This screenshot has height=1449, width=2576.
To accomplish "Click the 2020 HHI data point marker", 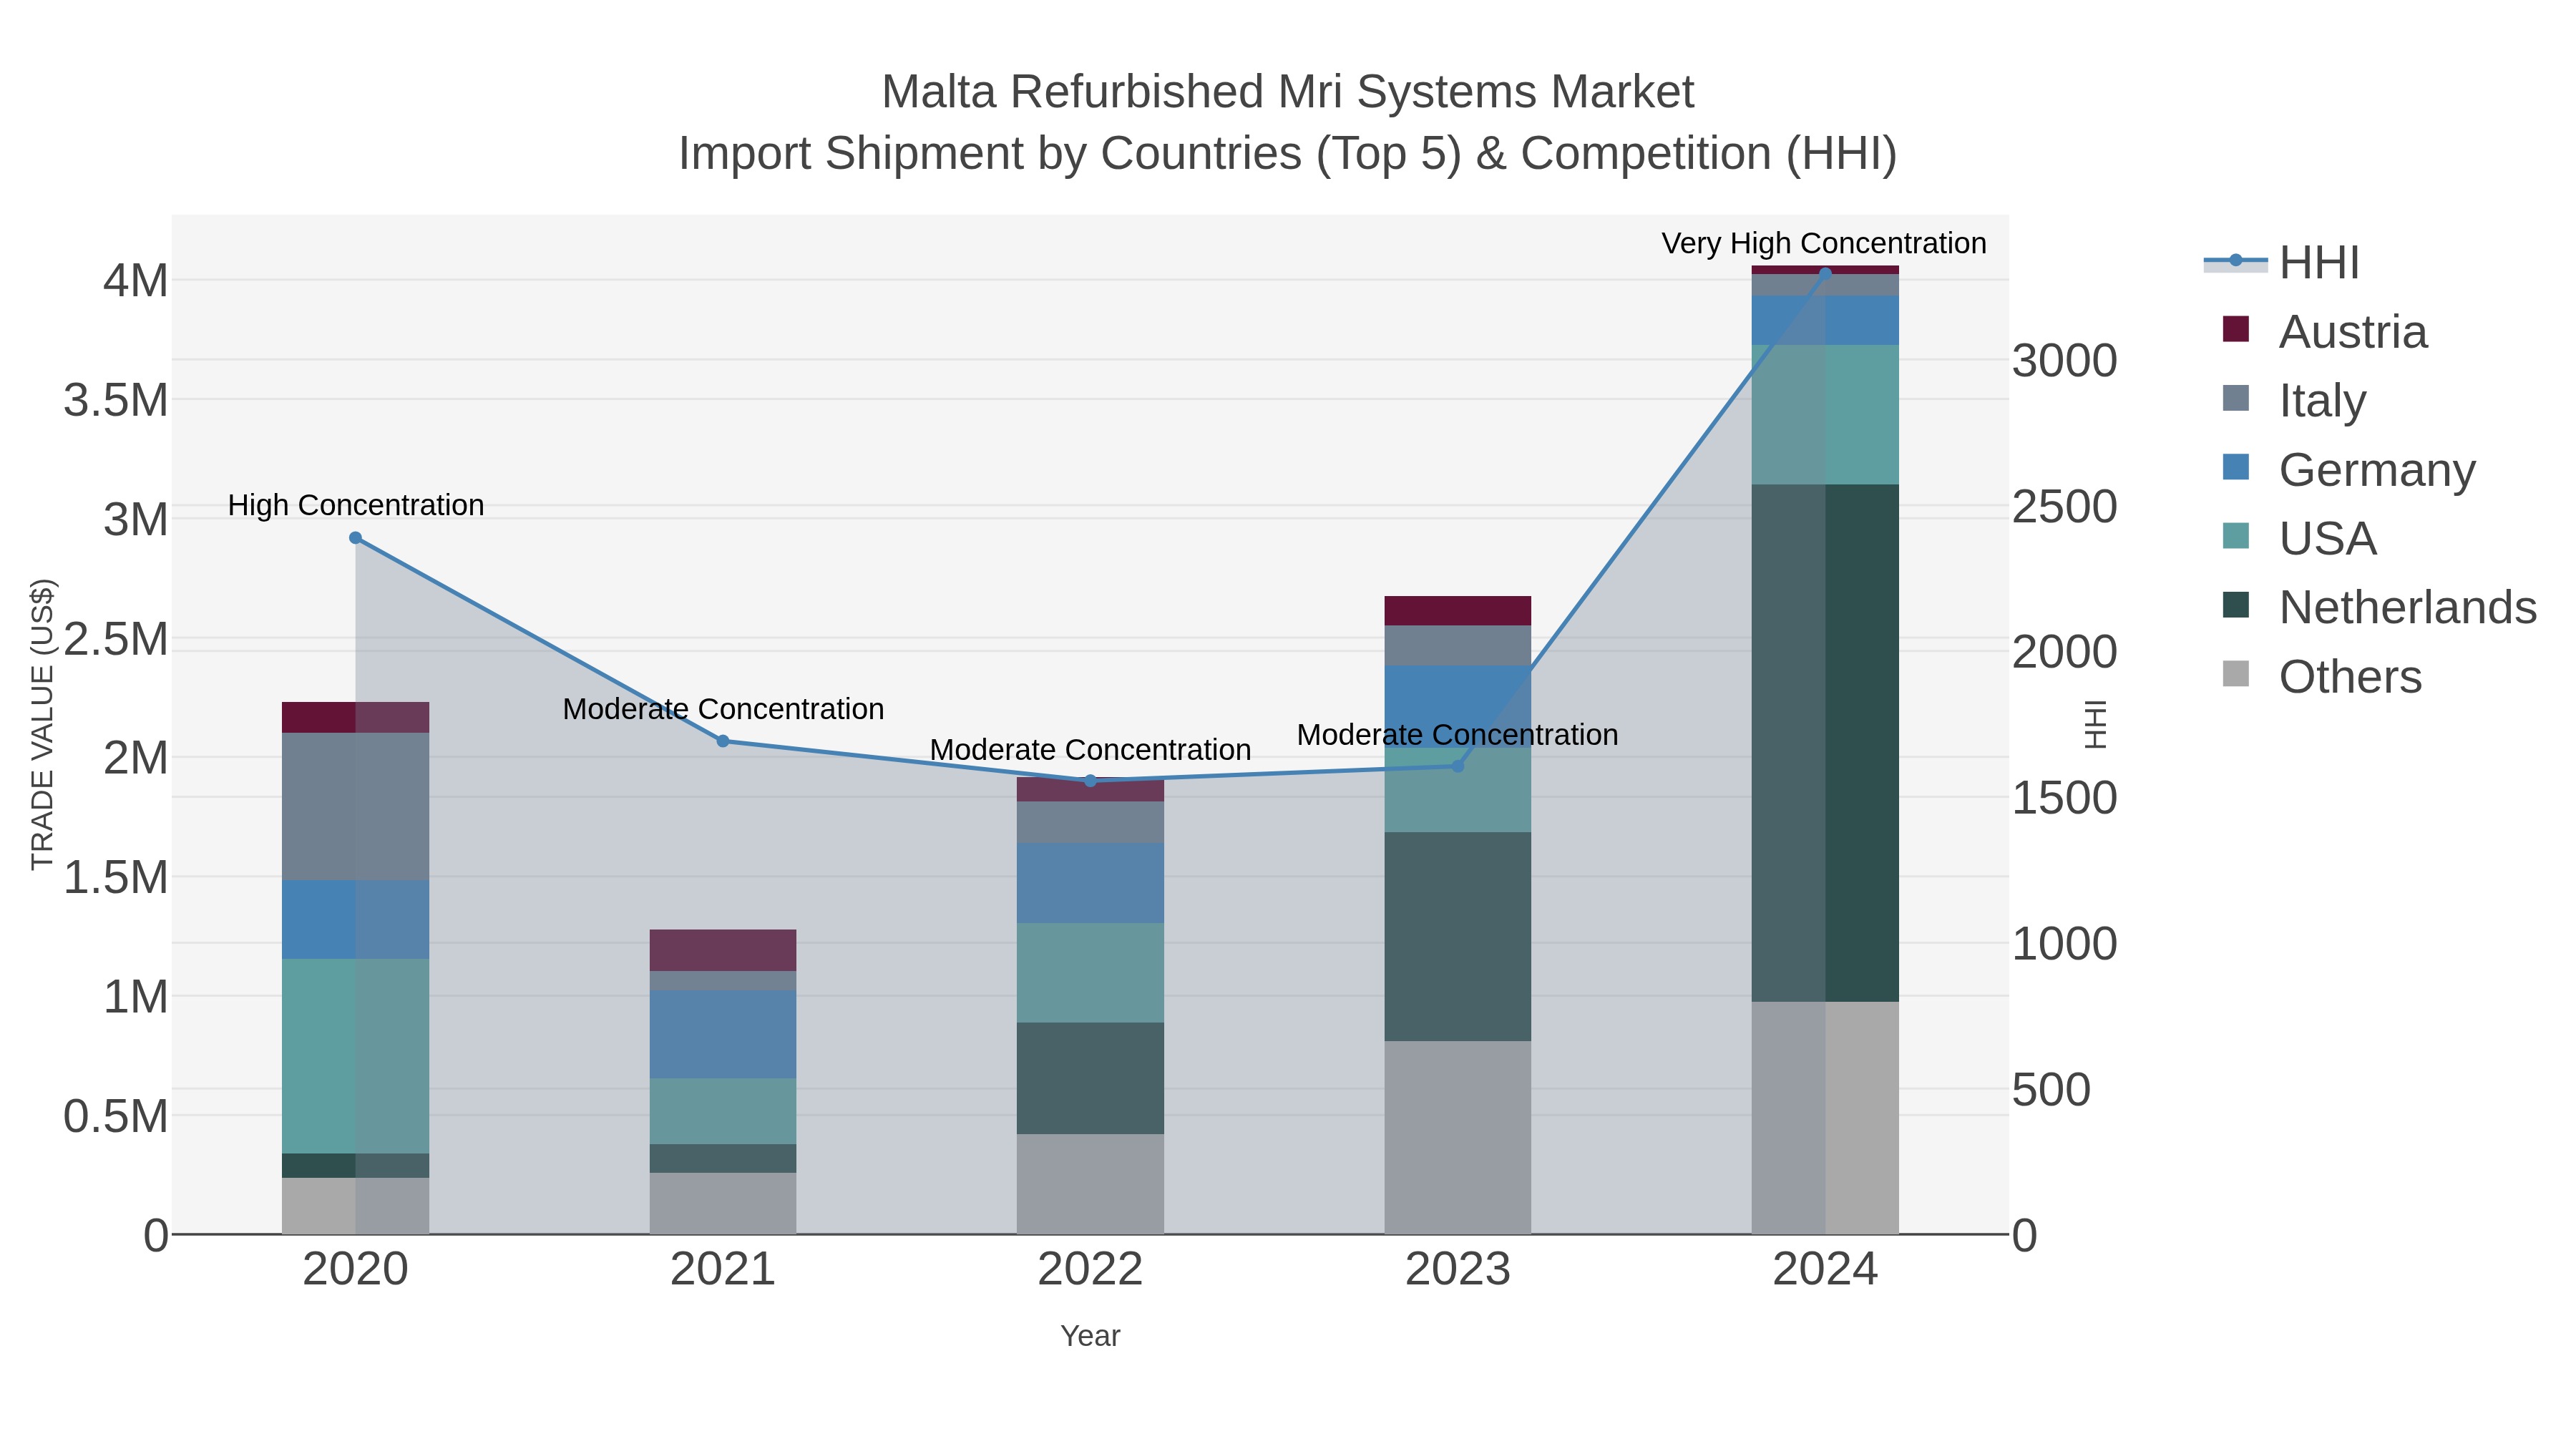I will pos(355,538).
